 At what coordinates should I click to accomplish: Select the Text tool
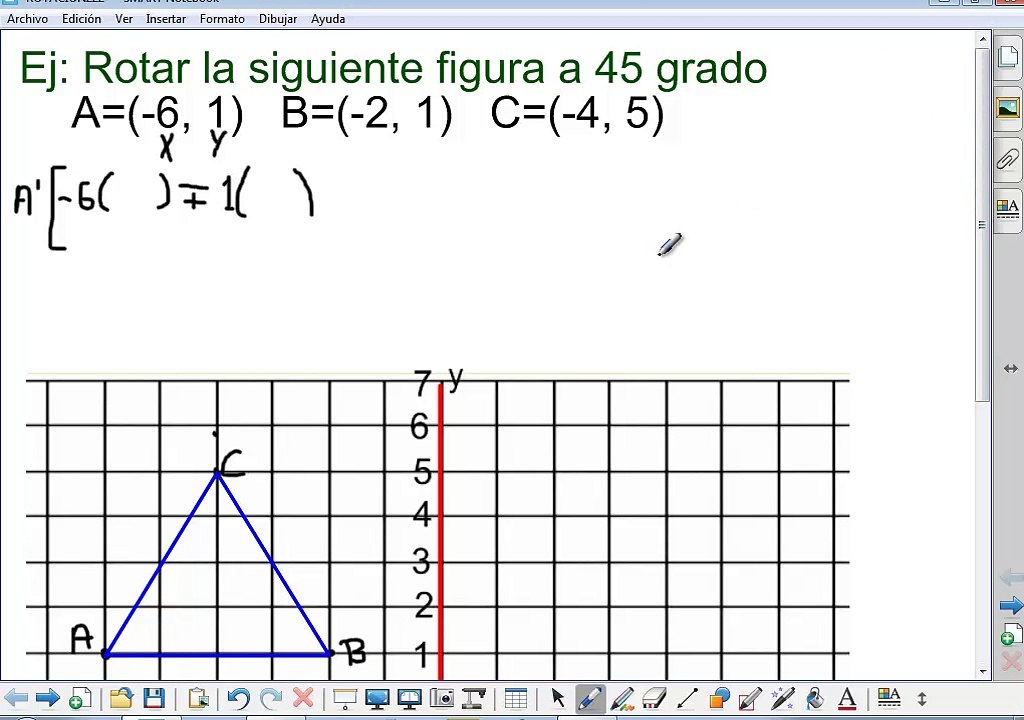click(847, 698)
